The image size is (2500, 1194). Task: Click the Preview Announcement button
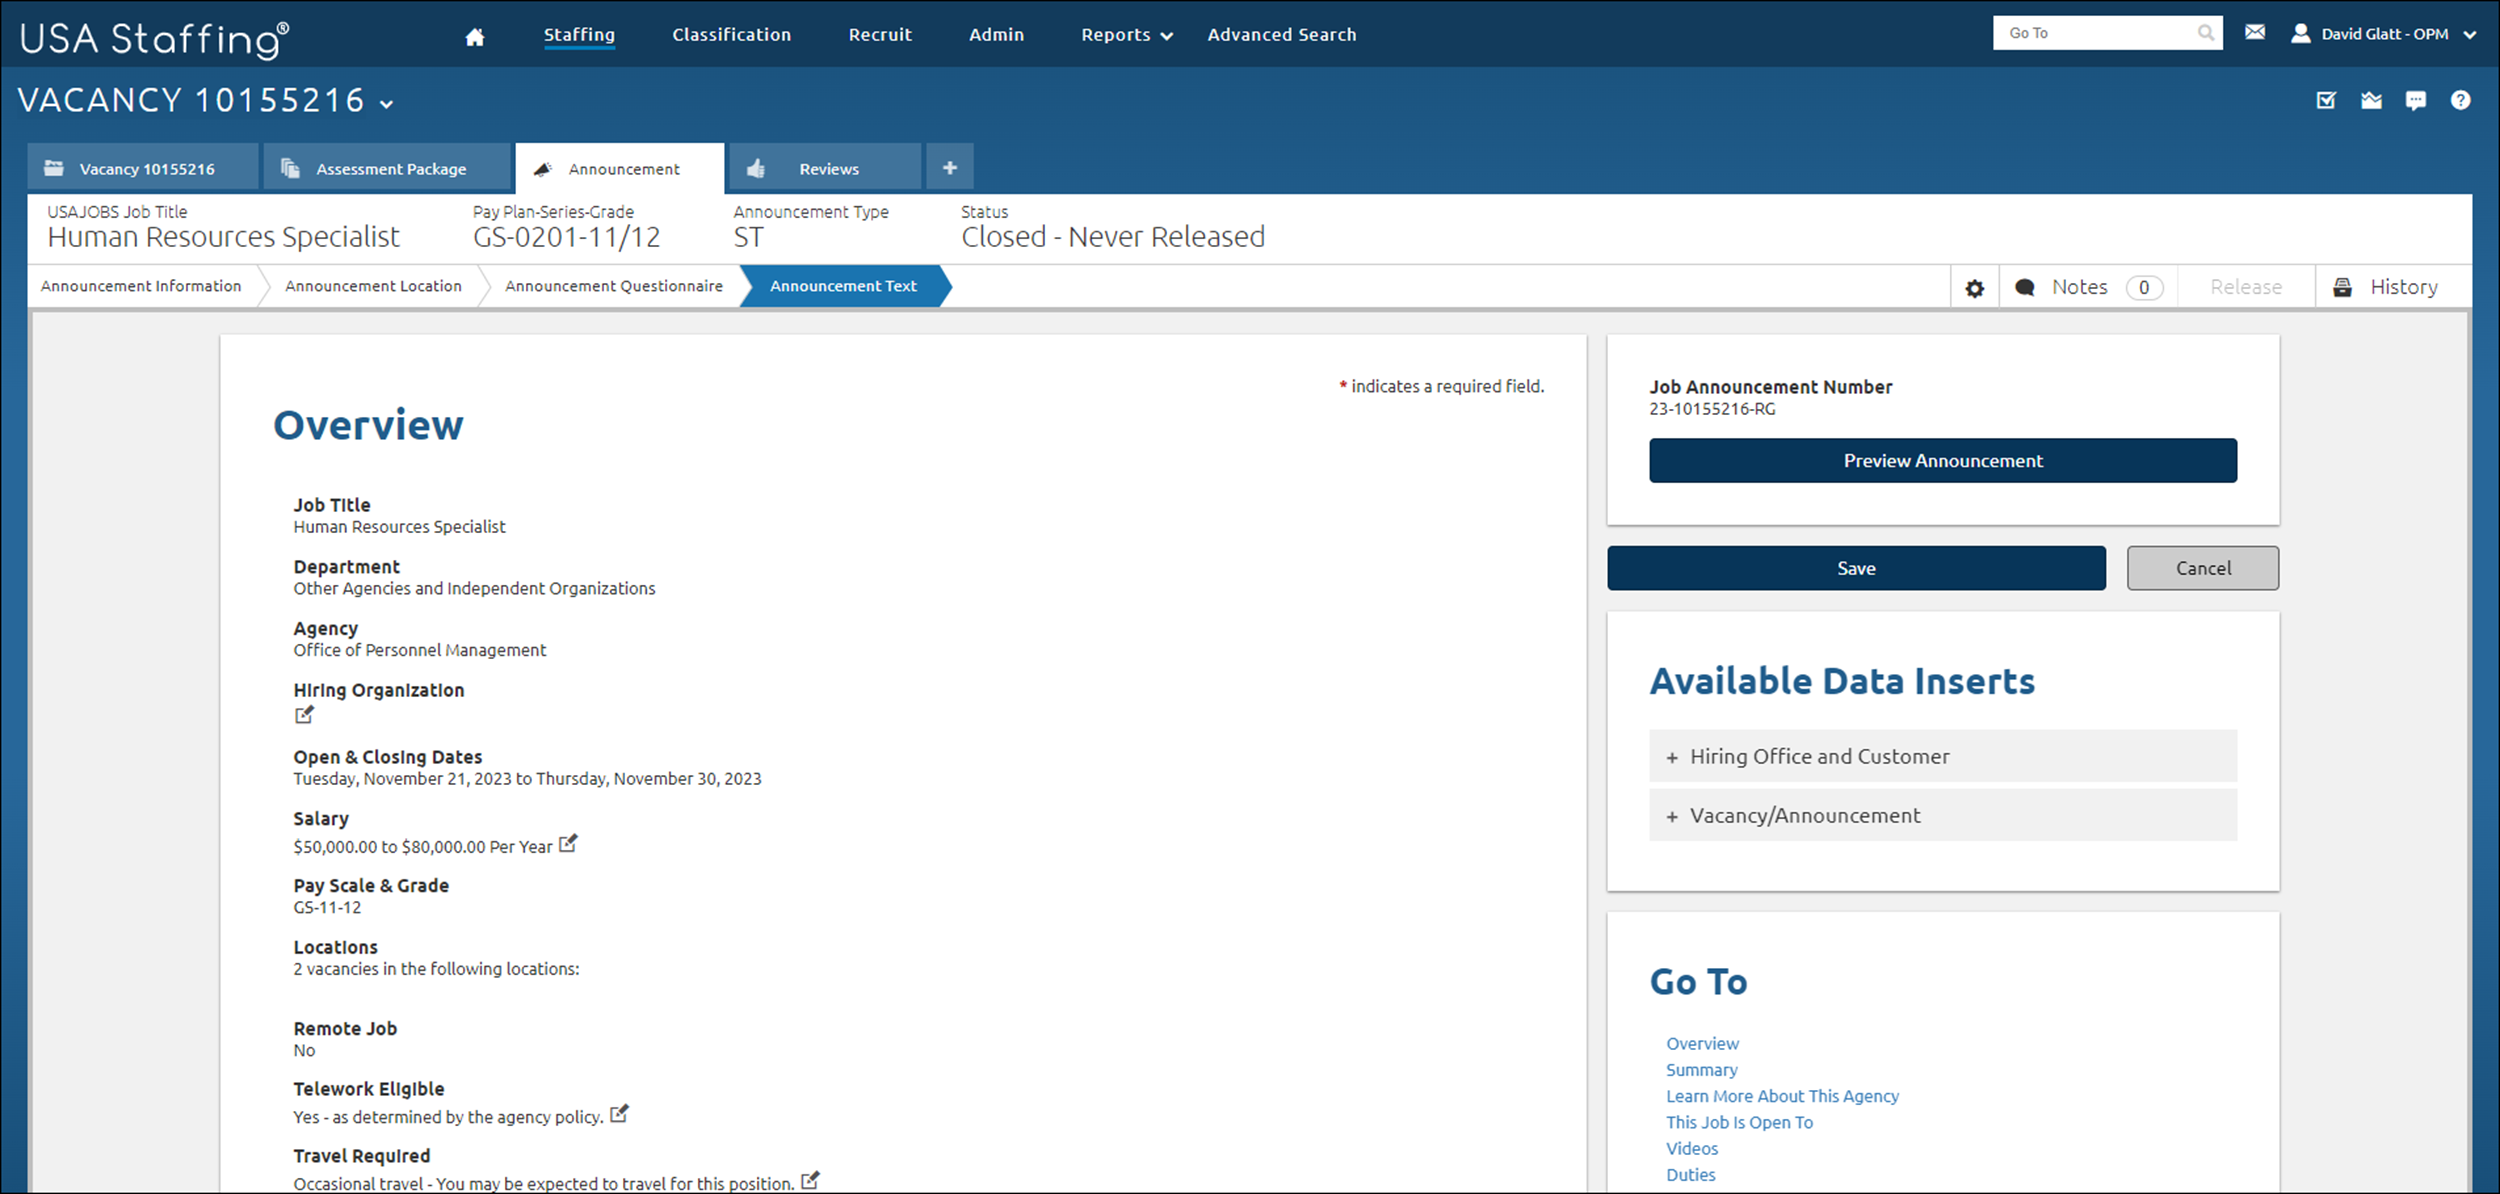pos(1943,460)
